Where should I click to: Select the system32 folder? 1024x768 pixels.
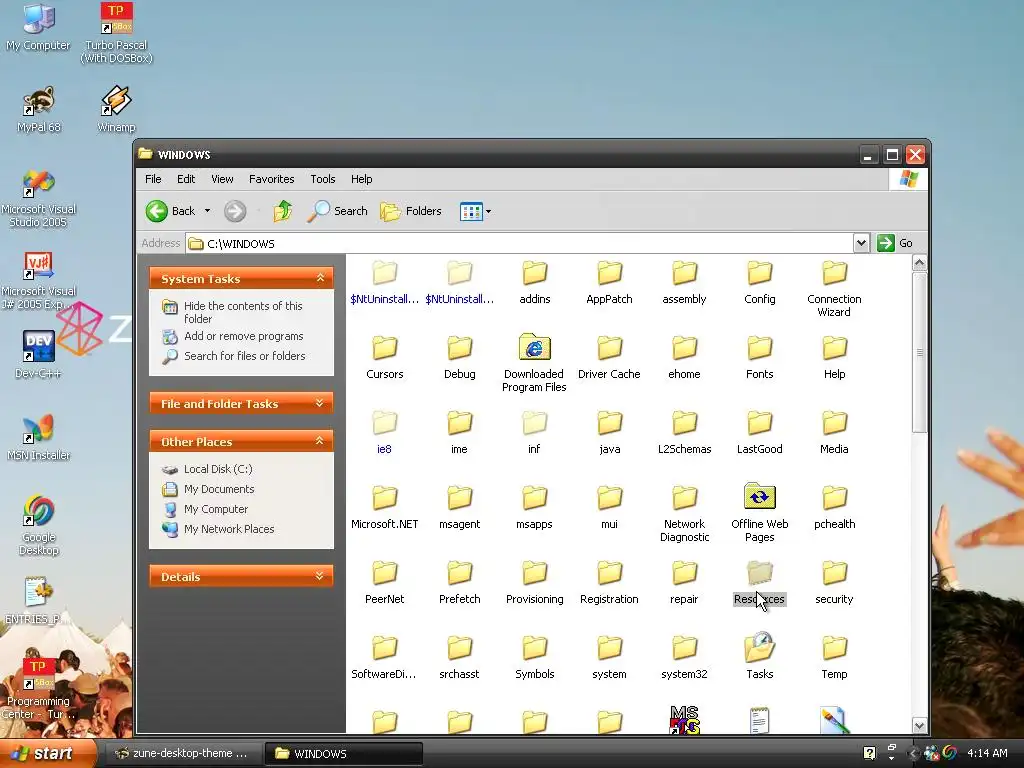click(684, 657)
